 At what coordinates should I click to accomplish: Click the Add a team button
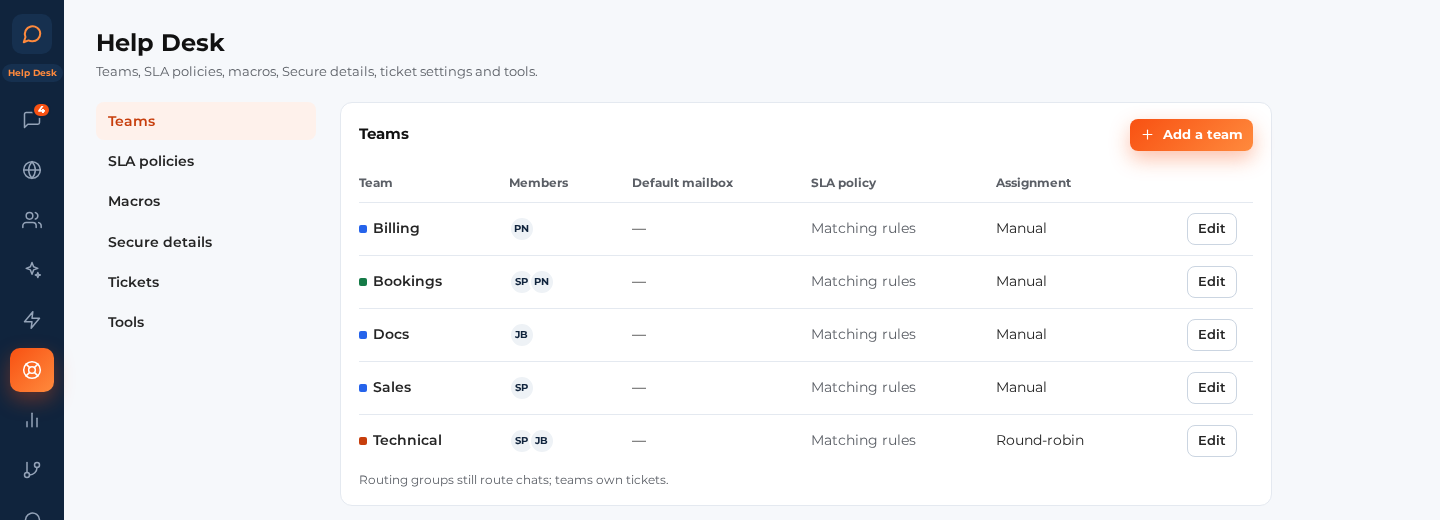(x=1191, y=135)
